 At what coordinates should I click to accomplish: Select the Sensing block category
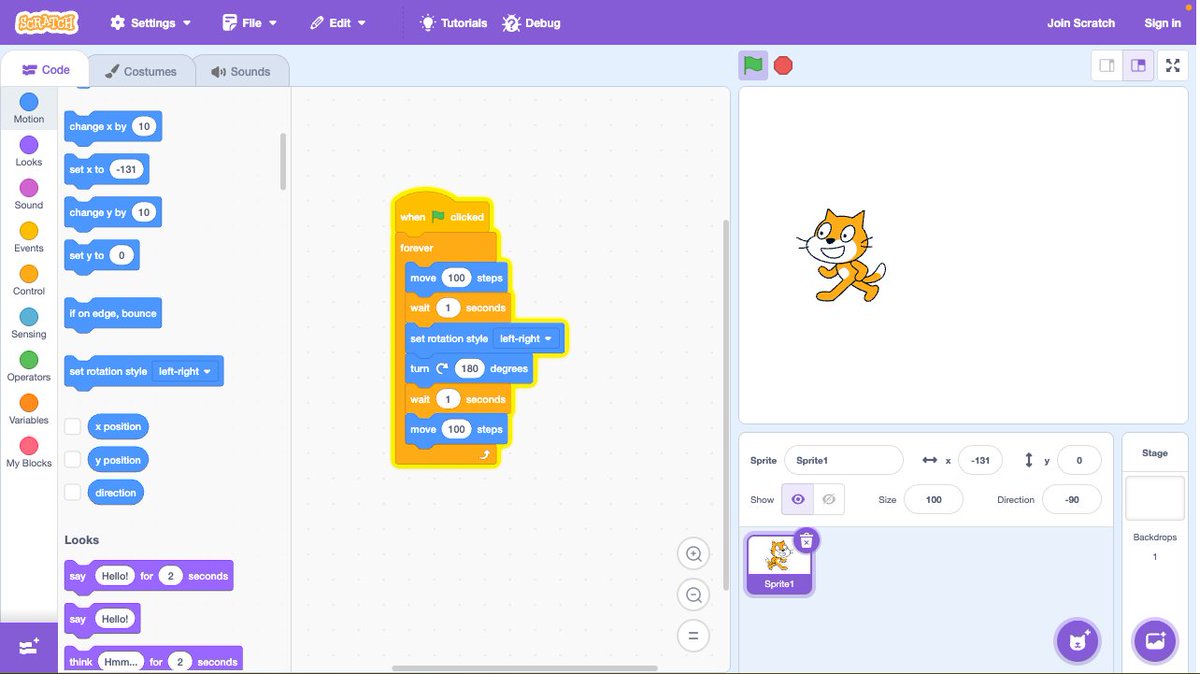pyautogui.click(x=29, y=323)
